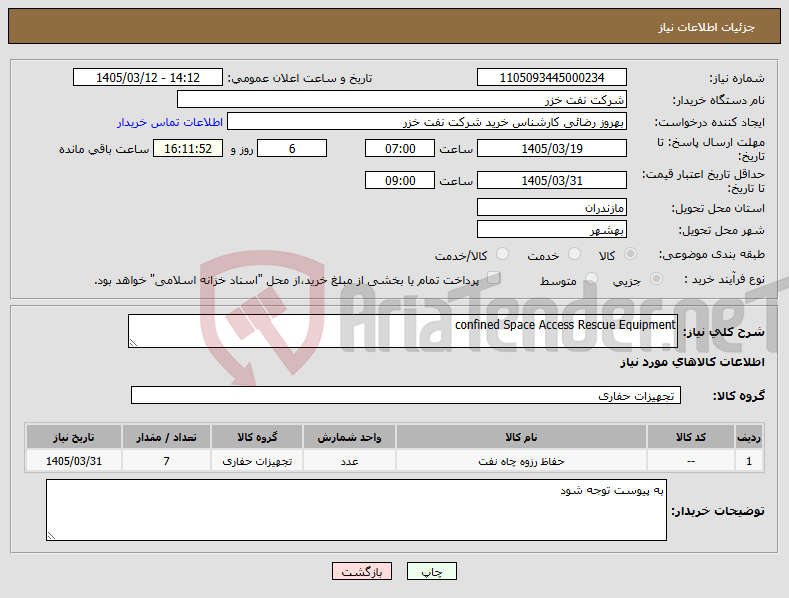Click the delivery city field بهشهر
789x598 pixels.
pyautogui.click(x=551, y=230)
